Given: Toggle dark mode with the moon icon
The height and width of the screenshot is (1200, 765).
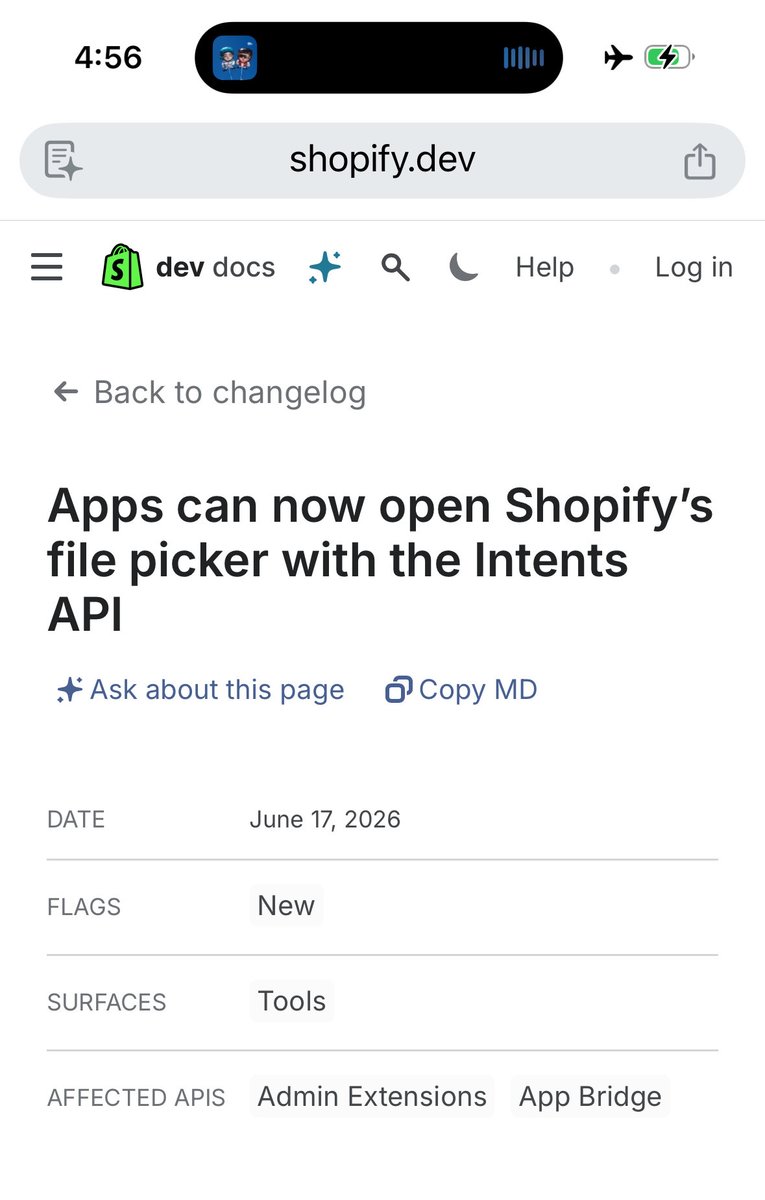Looking at the screenshot, I should pyautogui.click(x=463, y=267).
